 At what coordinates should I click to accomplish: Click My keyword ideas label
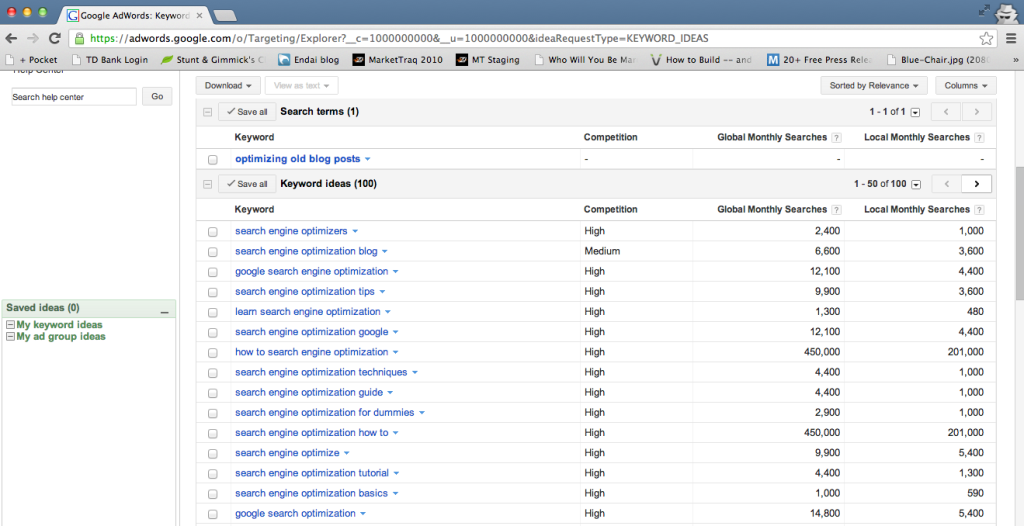(59, 325)
